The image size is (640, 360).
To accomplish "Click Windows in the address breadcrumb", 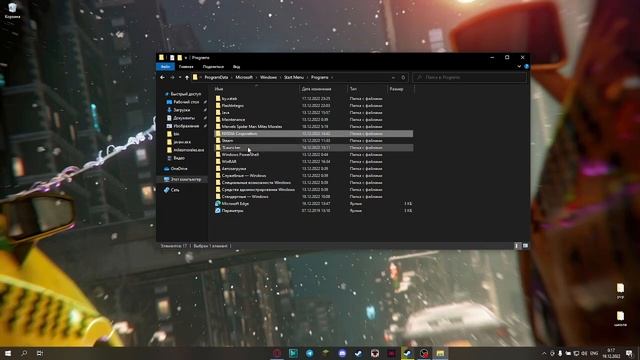I will (x=268, y=77).
